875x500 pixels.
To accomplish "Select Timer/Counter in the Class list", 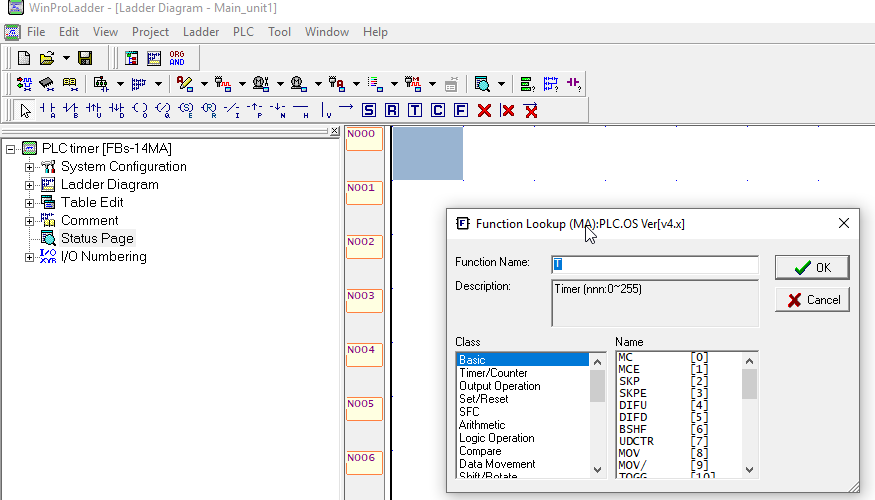I will tap(493, 373).
